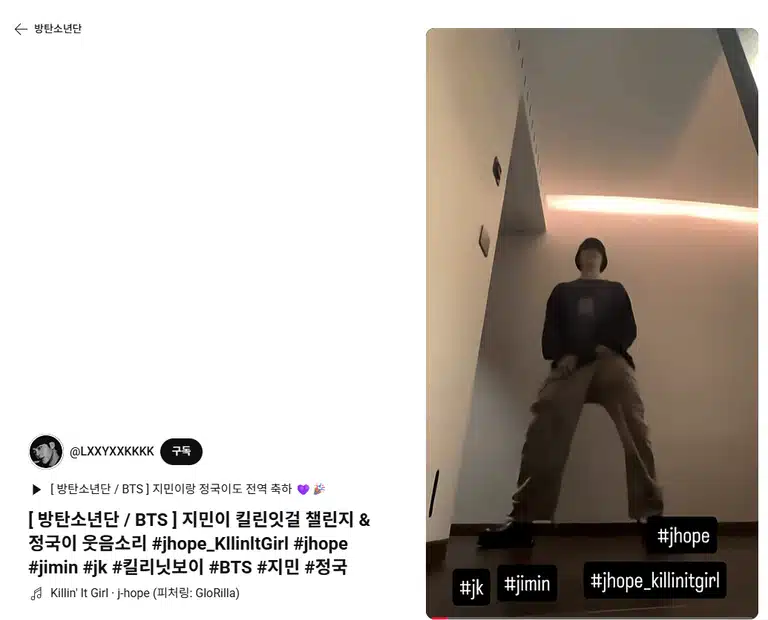768x620 pixels.
Task: Open the #BTS hashtag in title
Action: click(230, 567)
